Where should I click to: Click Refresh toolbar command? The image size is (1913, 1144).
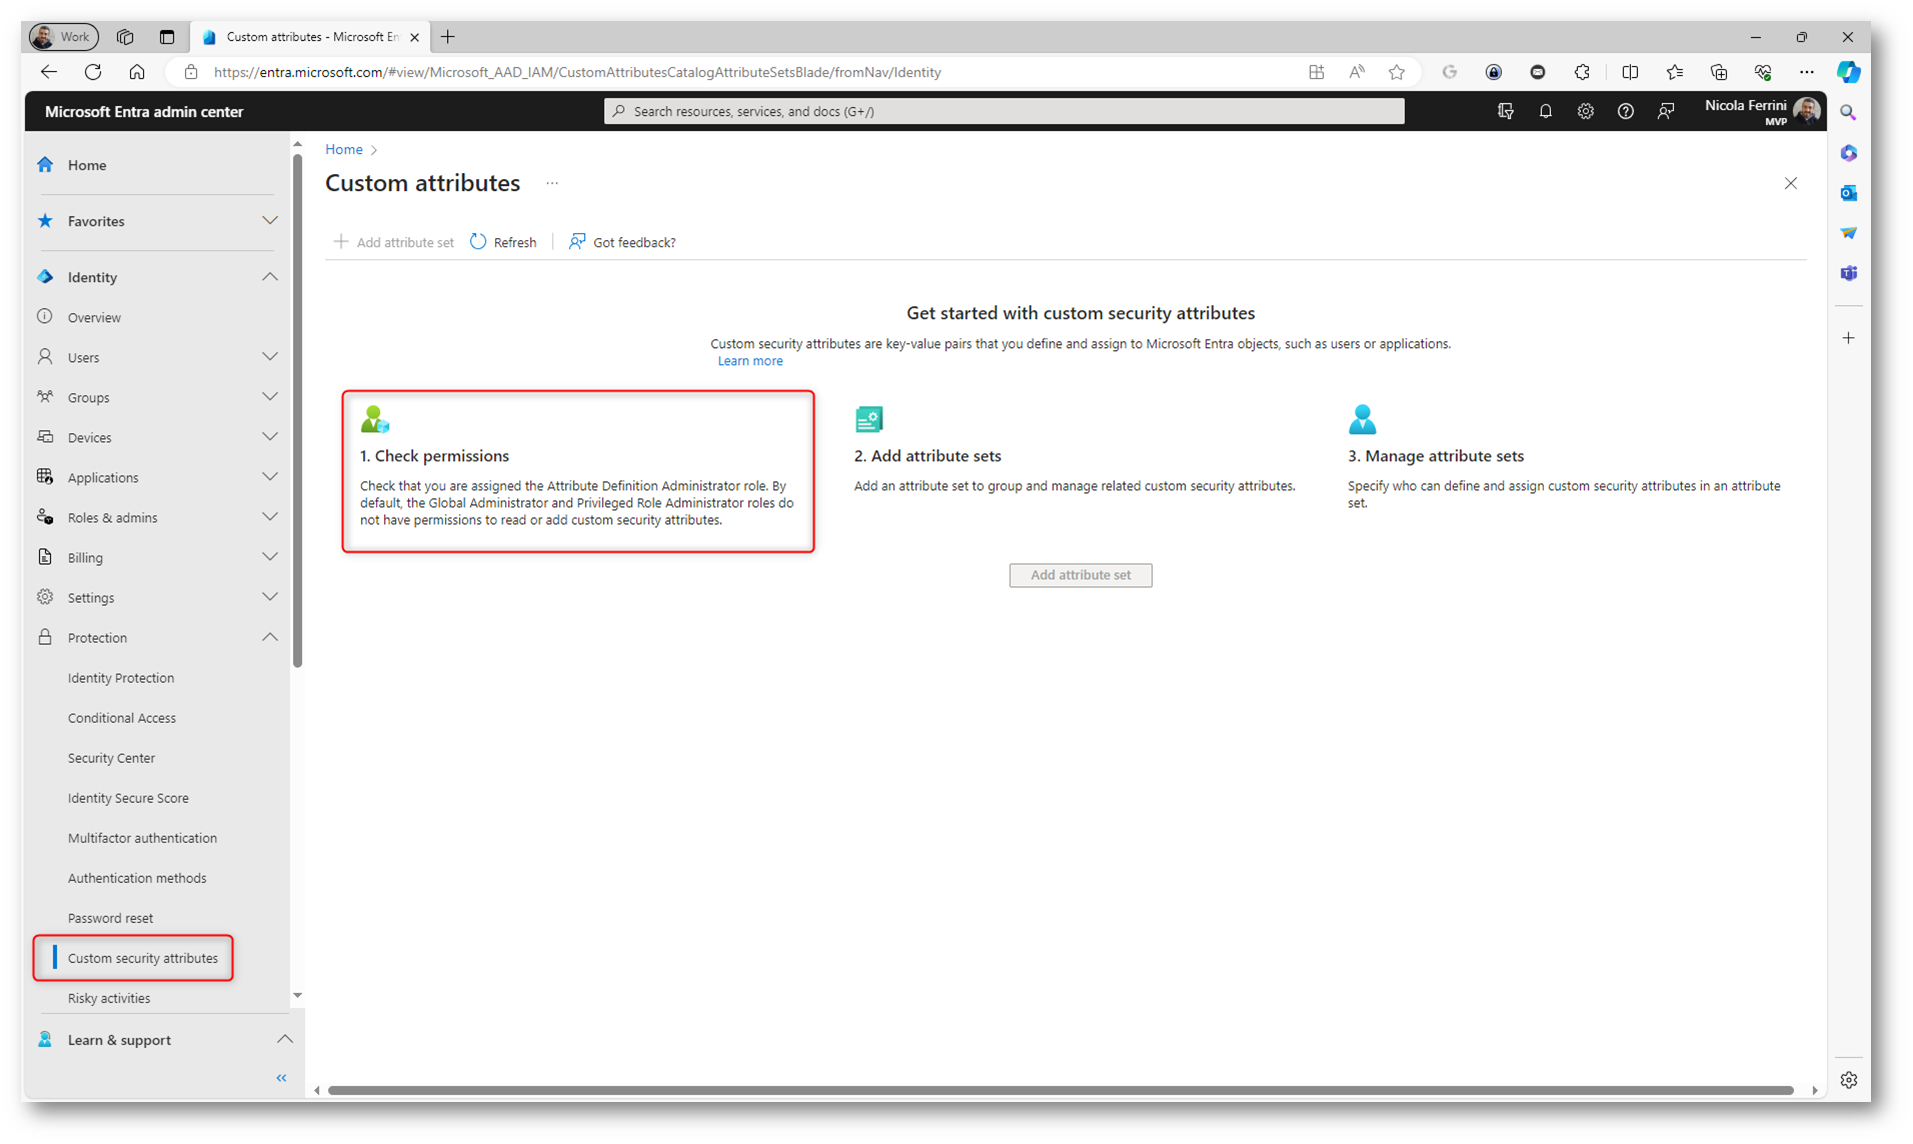(503, 242)
